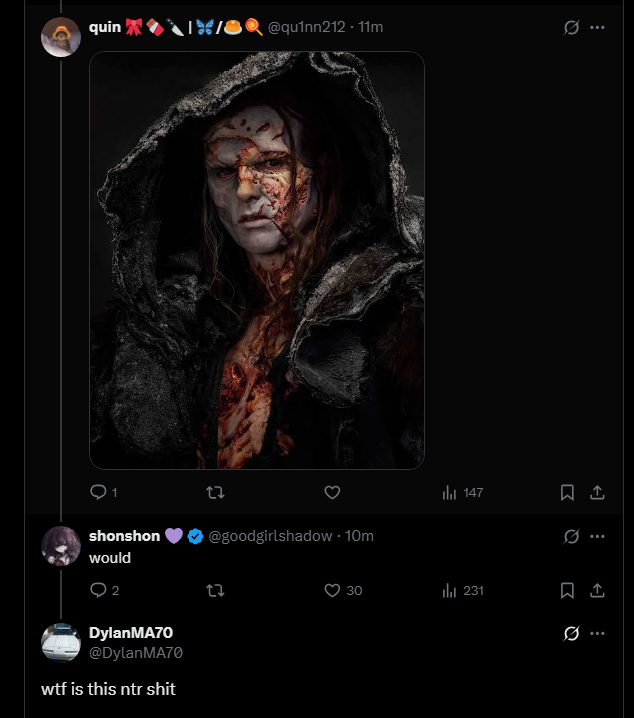Like quin's image post

tap(332, 492)
